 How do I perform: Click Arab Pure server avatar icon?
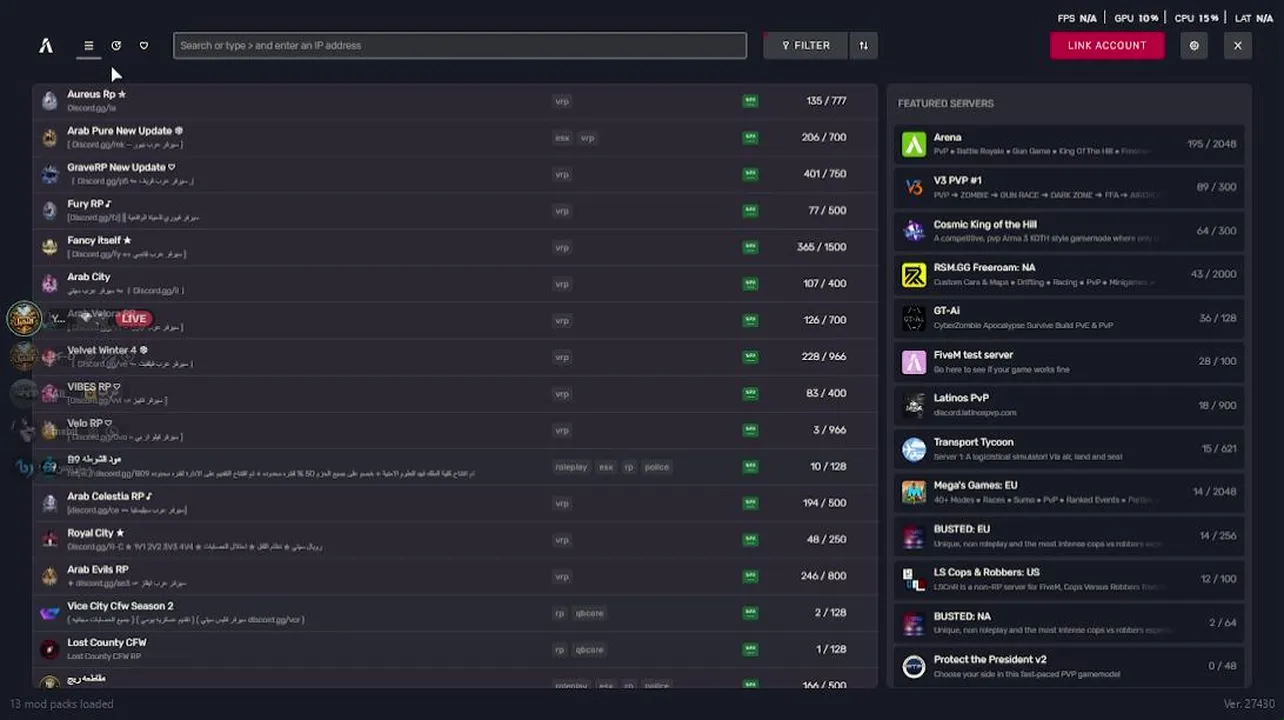[50, 137]
